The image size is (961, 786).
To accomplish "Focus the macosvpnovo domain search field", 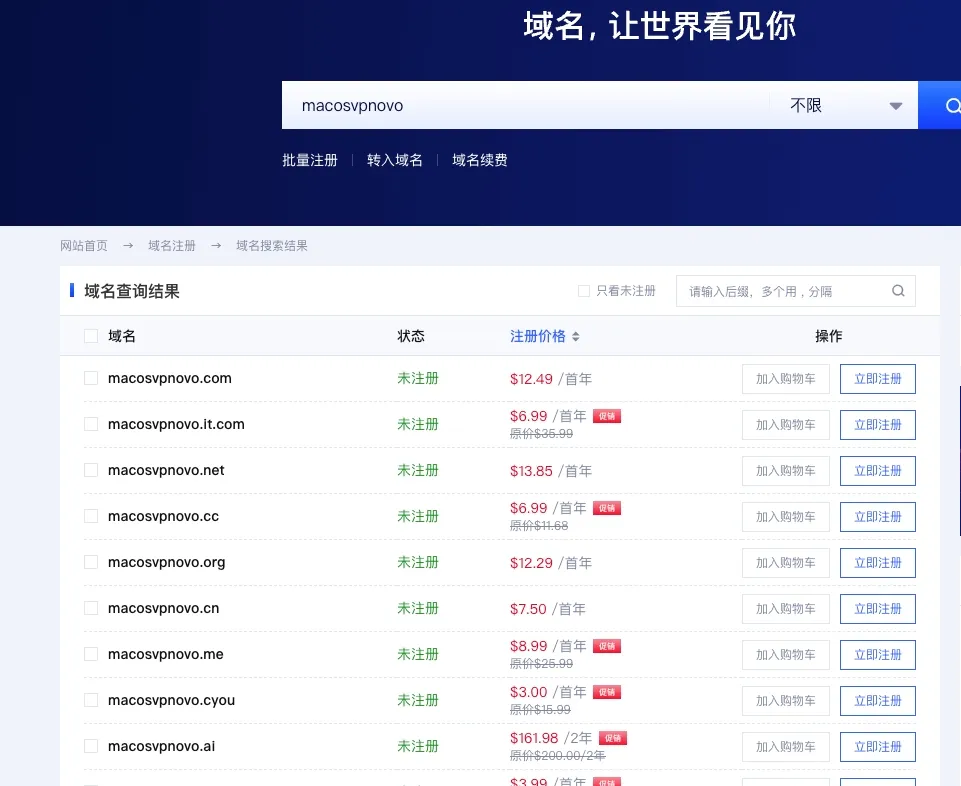I will (x=525, y=105).
